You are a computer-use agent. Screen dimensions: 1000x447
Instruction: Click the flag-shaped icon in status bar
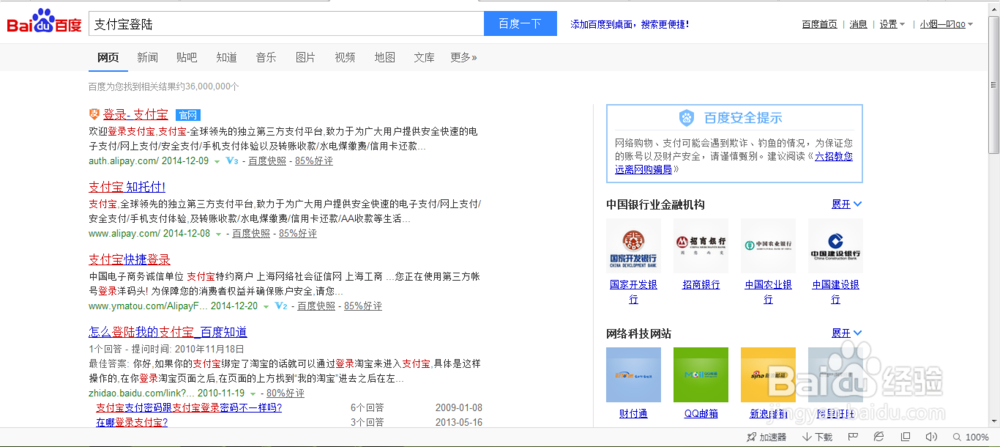(x=851, y=437)
